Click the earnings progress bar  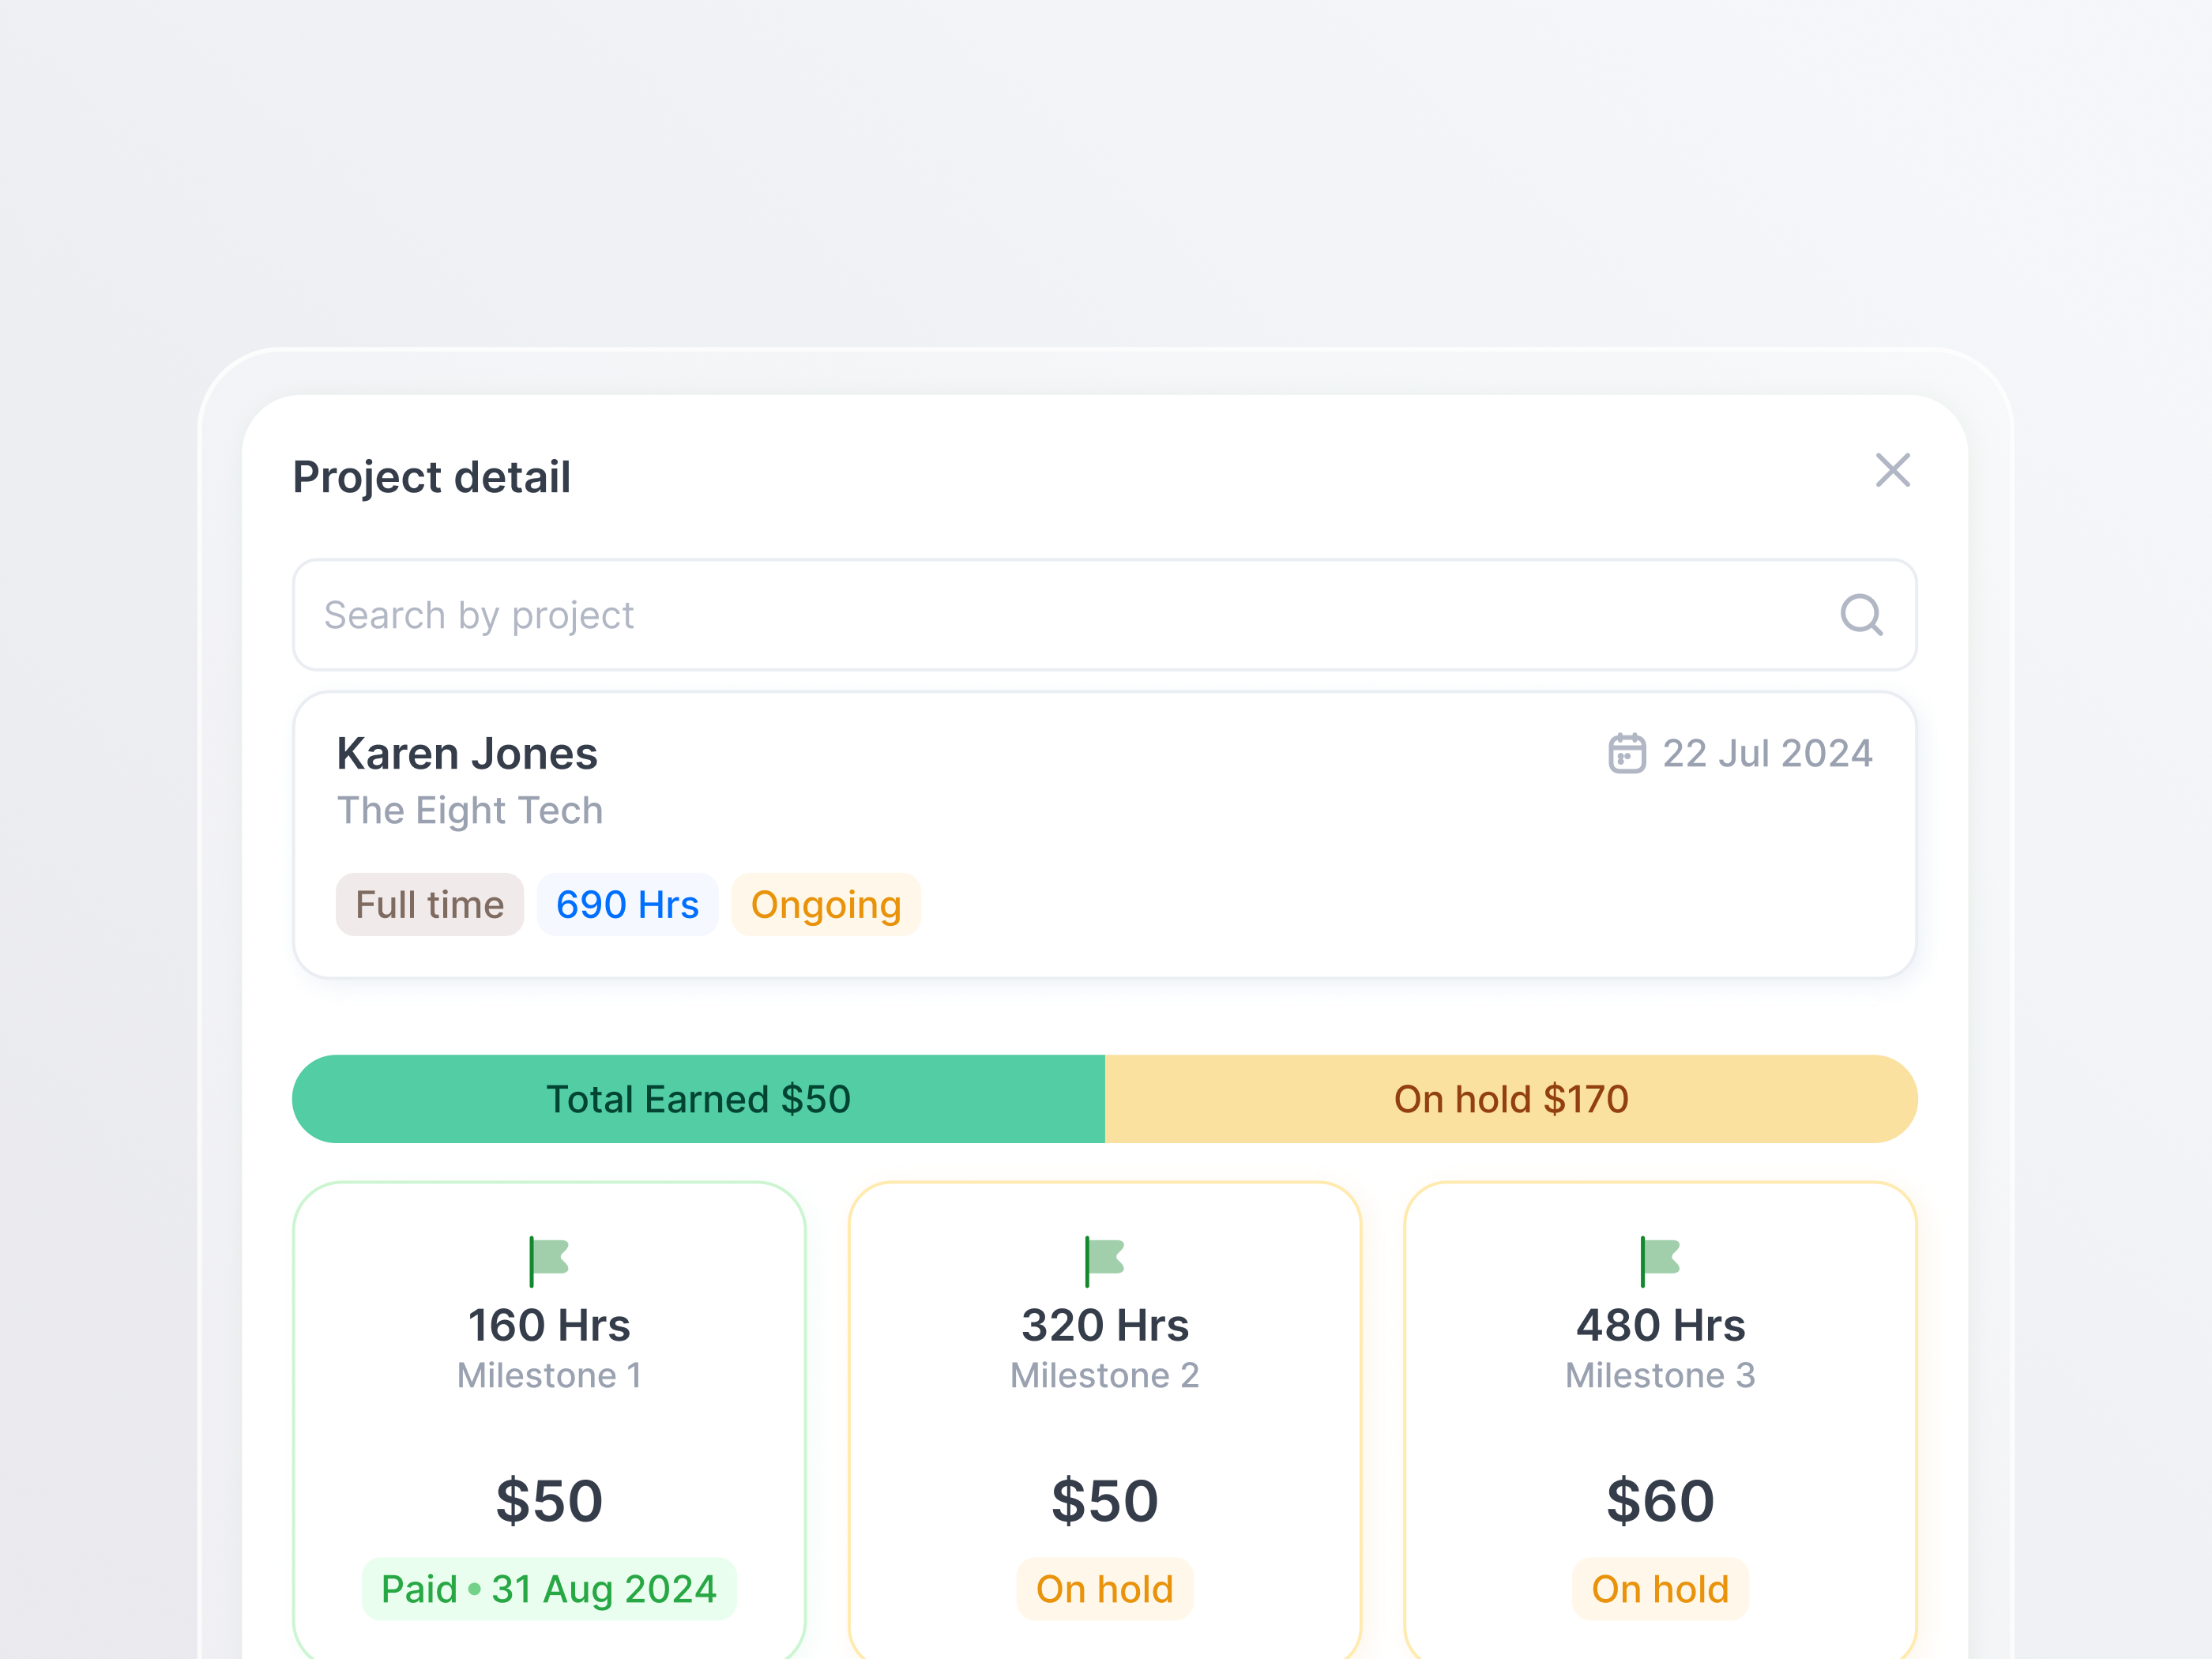pos(1104,1099)
